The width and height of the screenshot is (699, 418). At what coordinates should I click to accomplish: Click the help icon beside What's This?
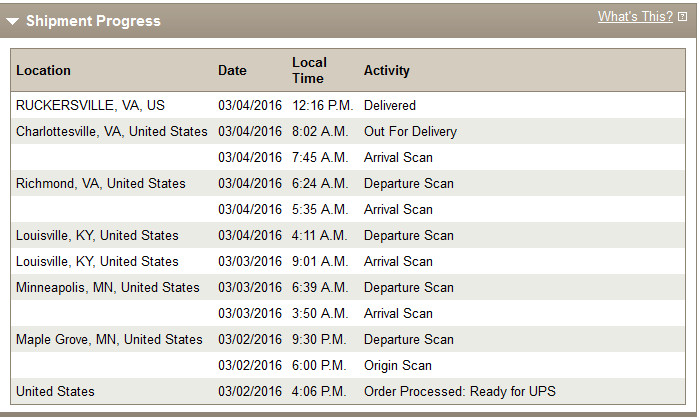coord(682,17)
